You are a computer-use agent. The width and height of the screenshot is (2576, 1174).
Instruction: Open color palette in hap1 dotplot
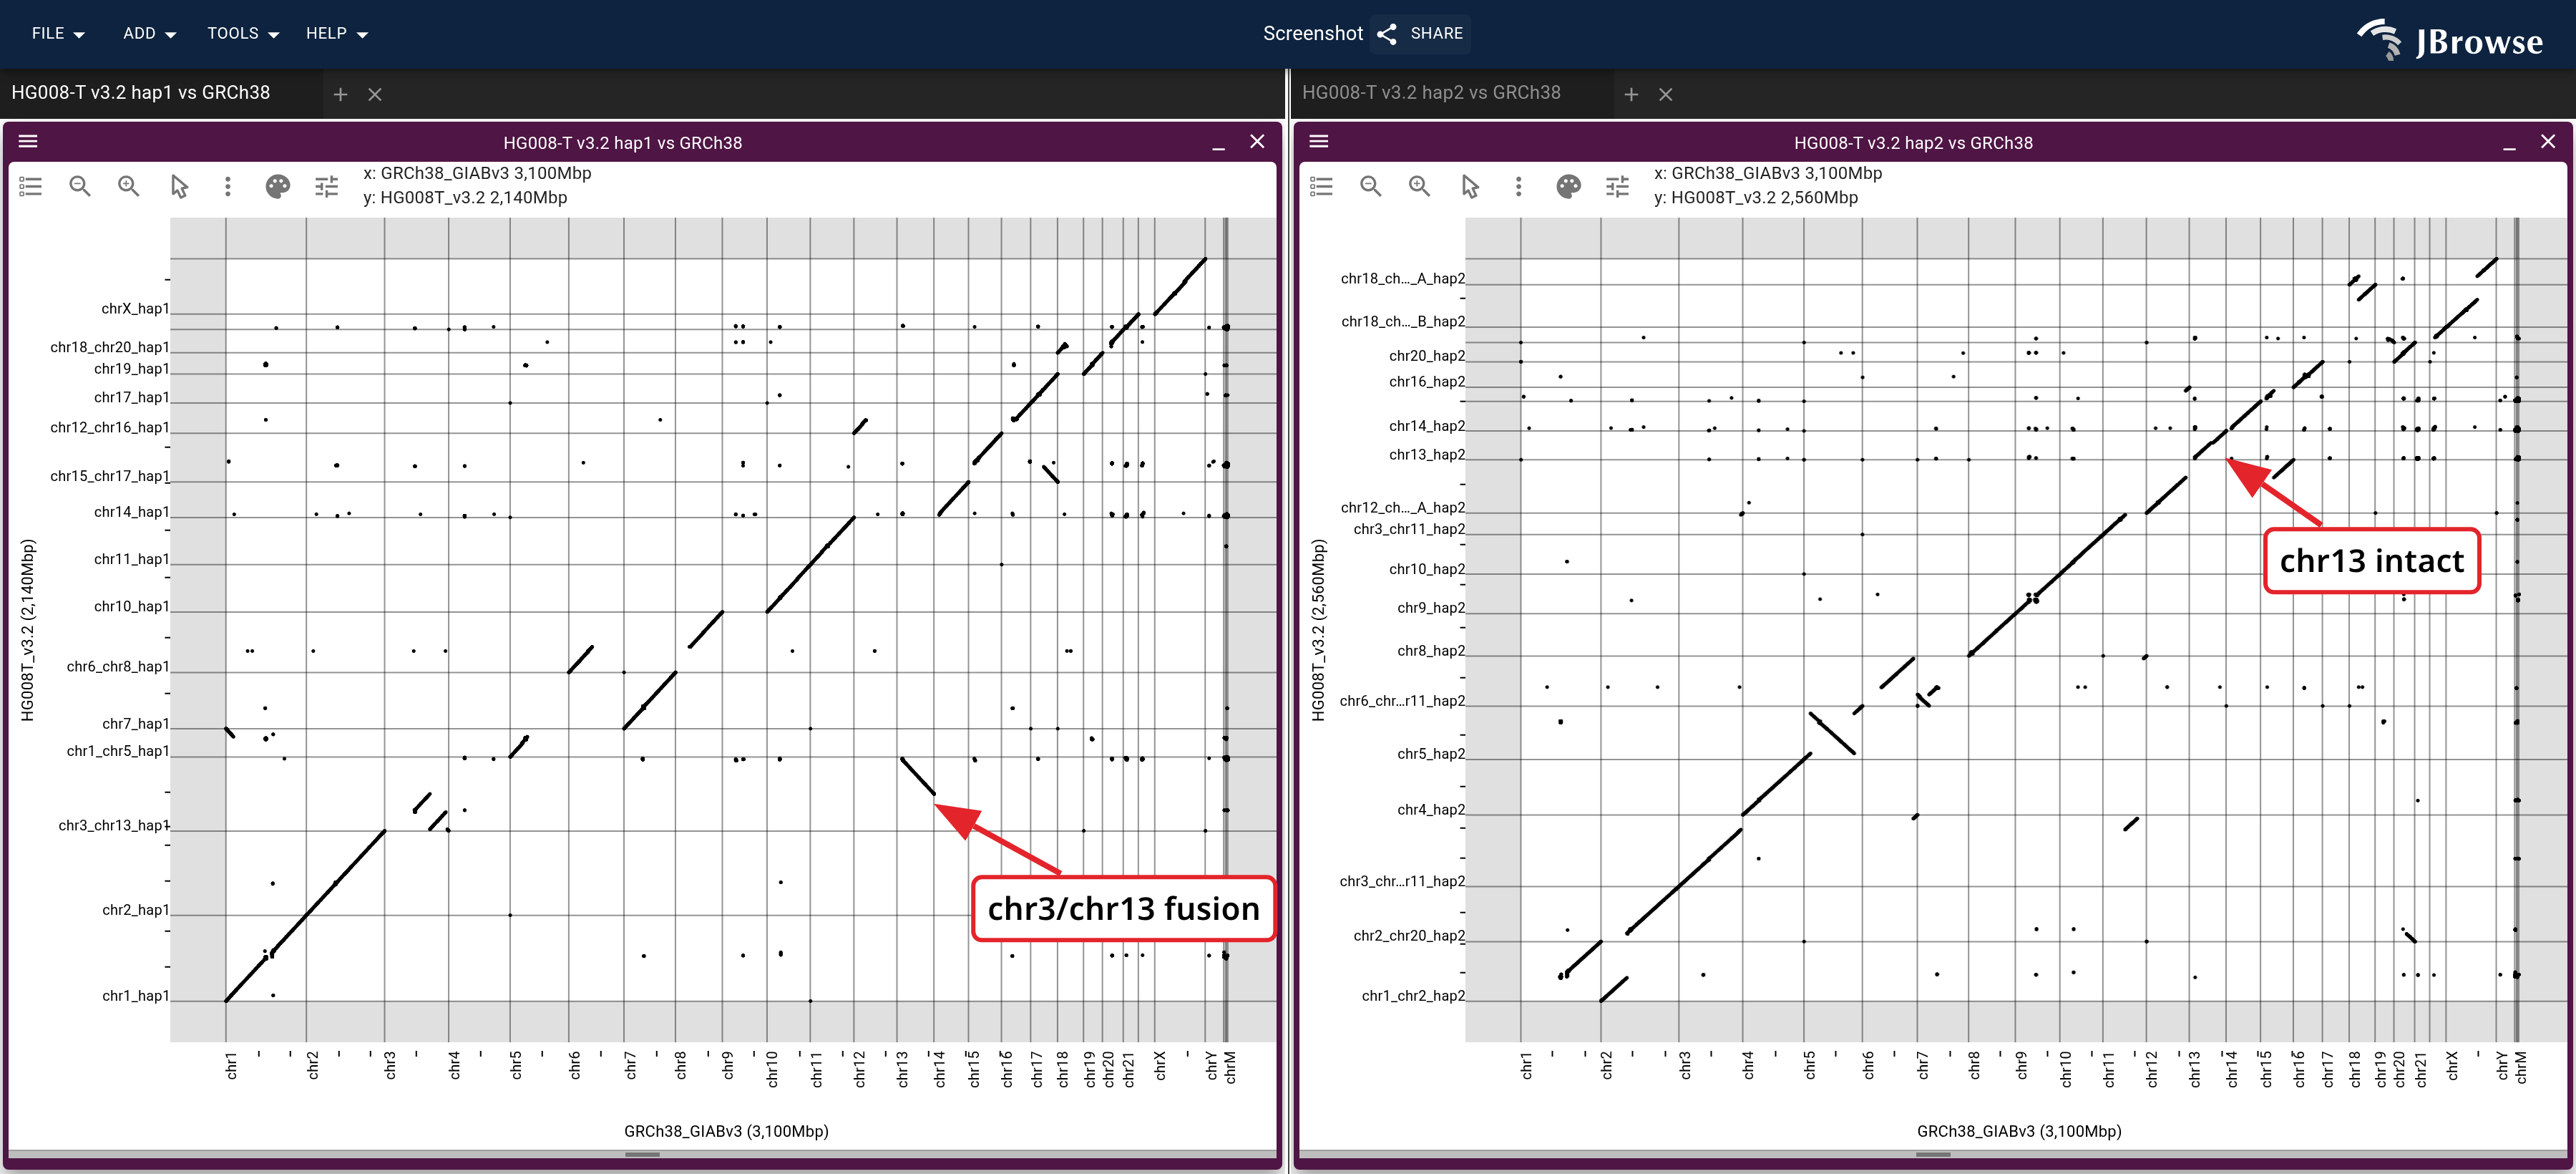[x=277, y=186]
